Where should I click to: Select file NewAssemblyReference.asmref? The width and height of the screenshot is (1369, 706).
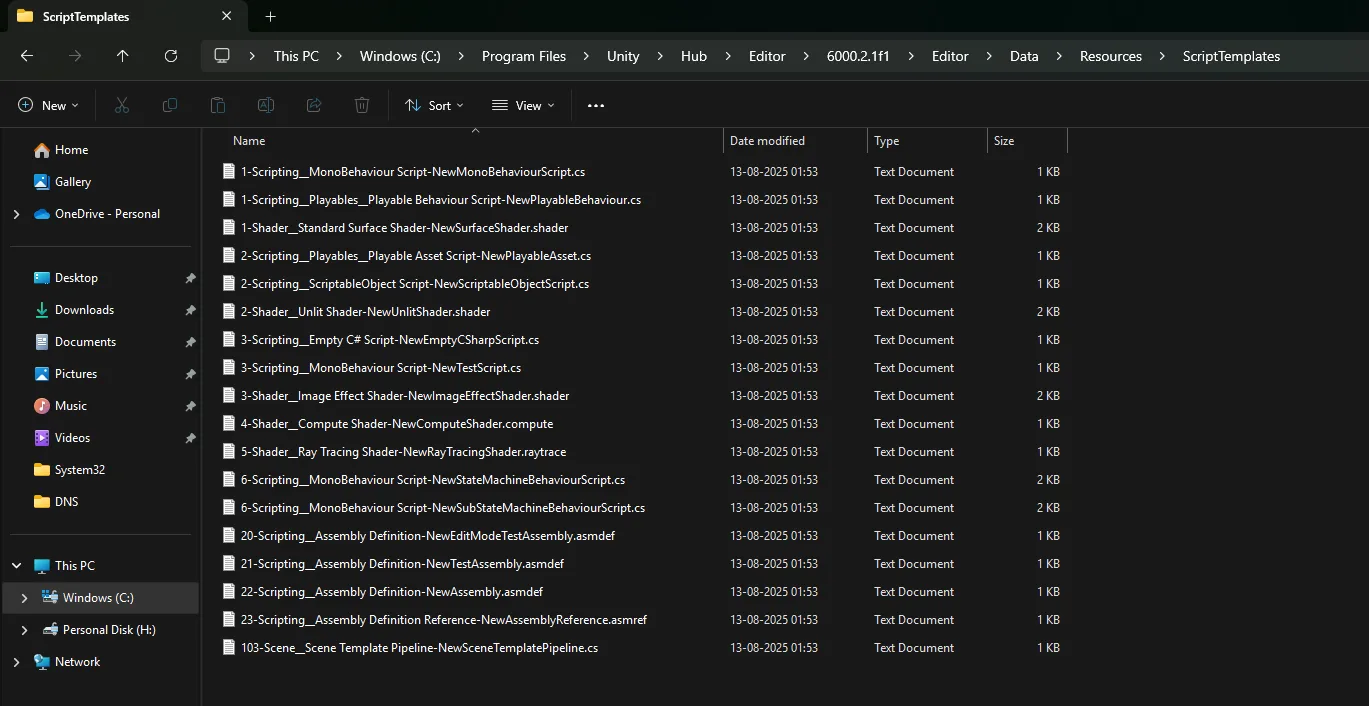point(444,620)
